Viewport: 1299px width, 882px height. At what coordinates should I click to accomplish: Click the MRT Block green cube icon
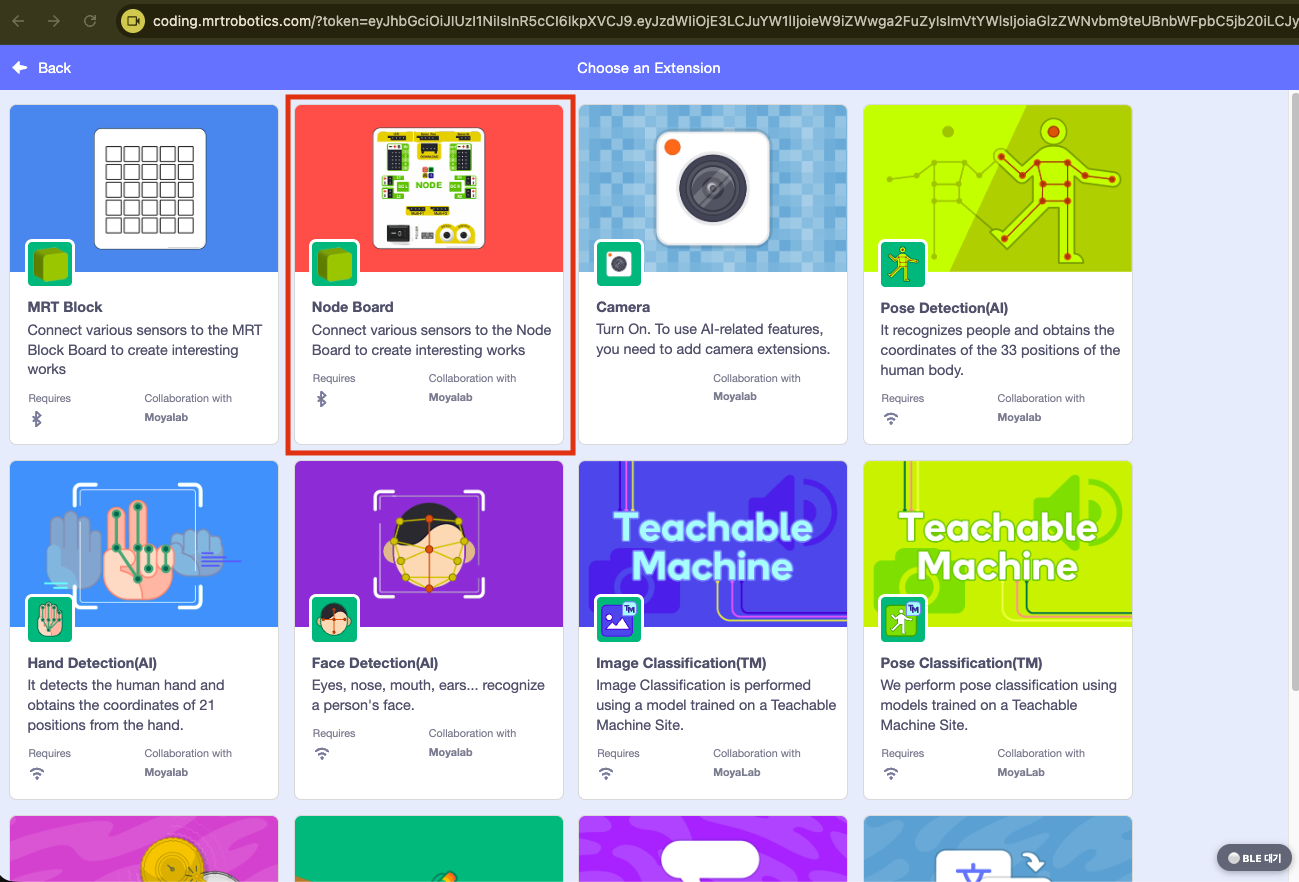pos(50,264)
